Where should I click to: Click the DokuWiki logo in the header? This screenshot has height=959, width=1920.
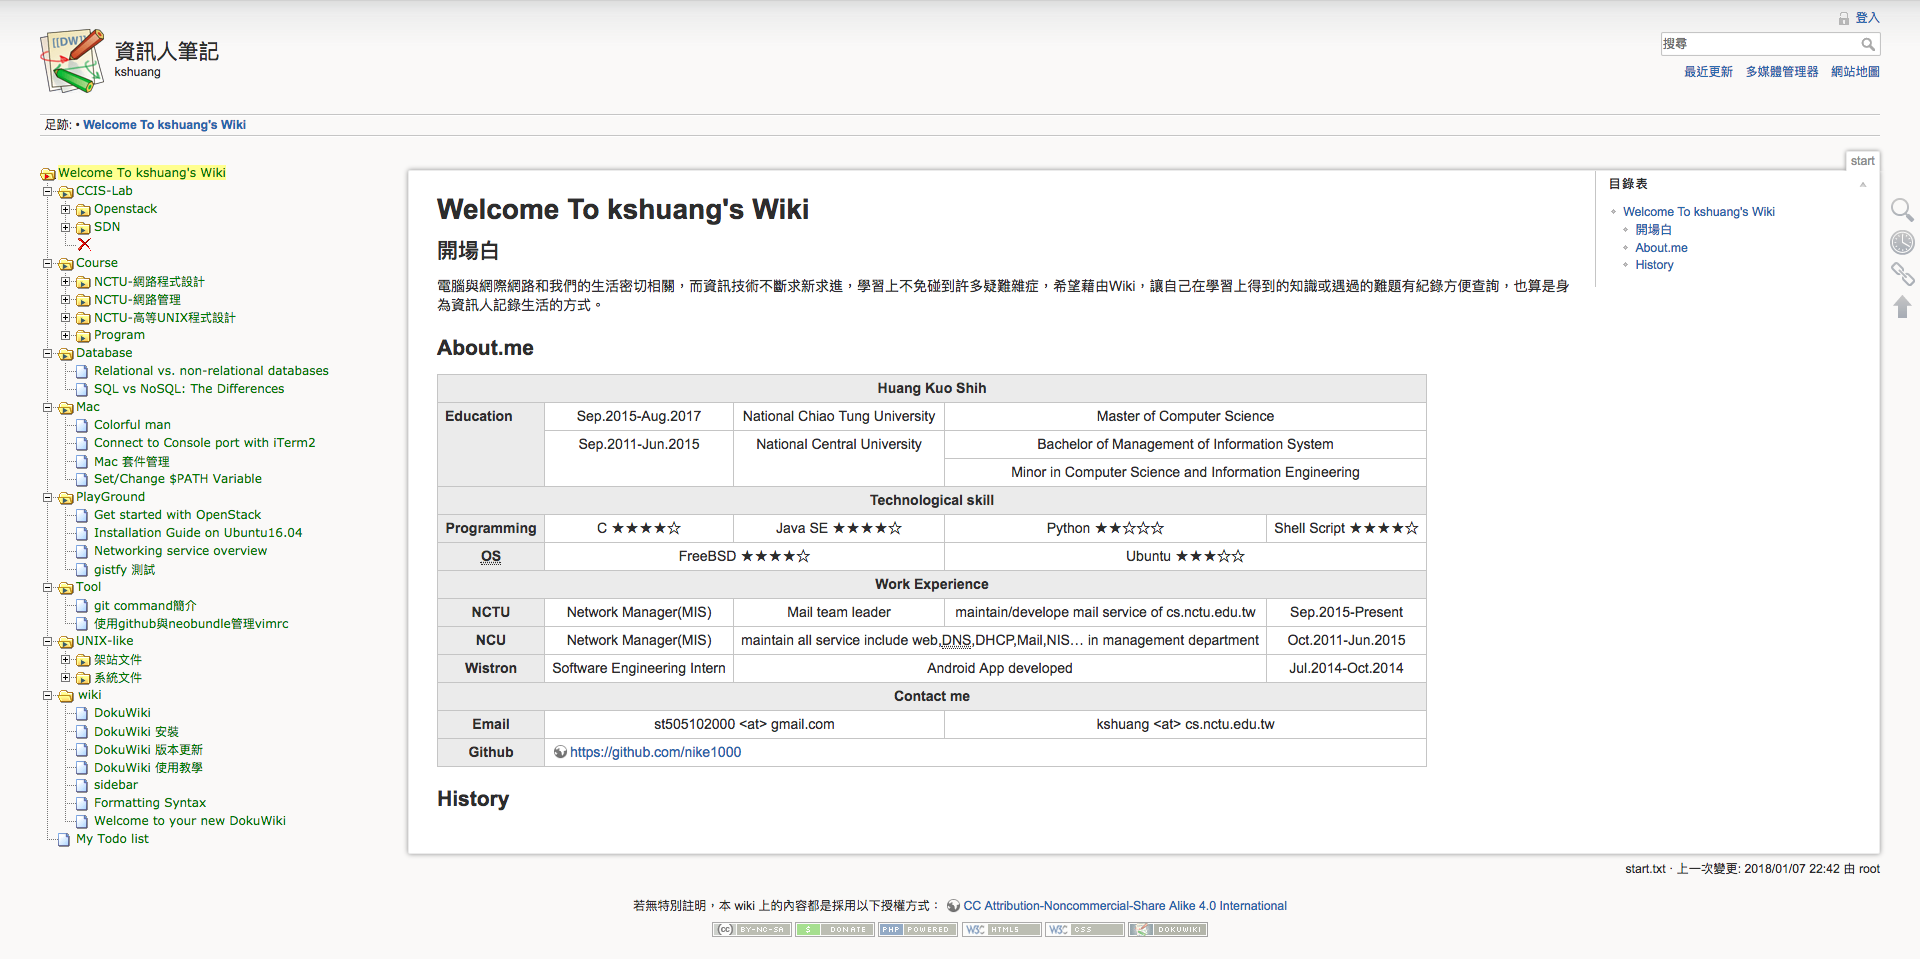(72, 61)
